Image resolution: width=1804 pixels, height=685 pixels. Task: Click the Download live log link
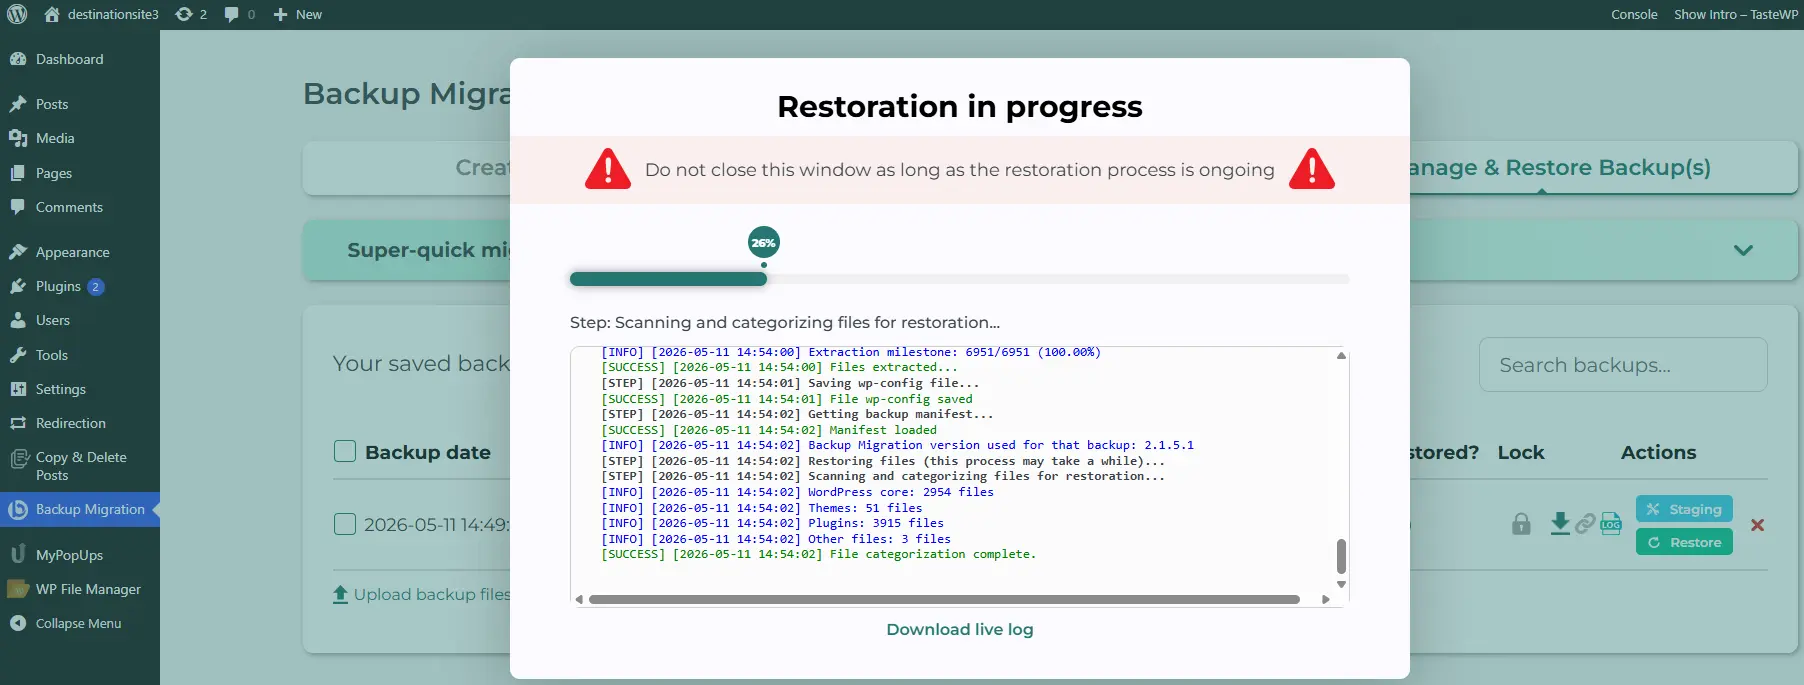(x=960, y=629)
